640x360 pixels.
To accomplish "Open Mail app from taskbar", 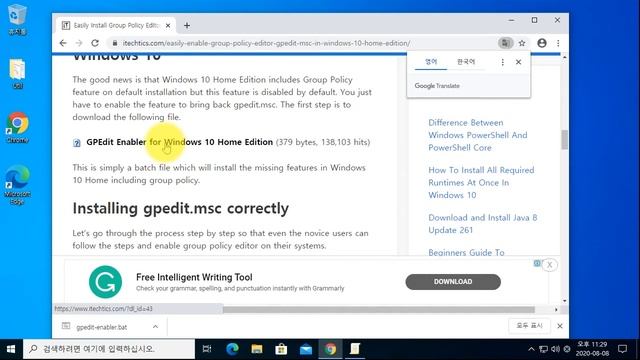I will tap(306, 349).
